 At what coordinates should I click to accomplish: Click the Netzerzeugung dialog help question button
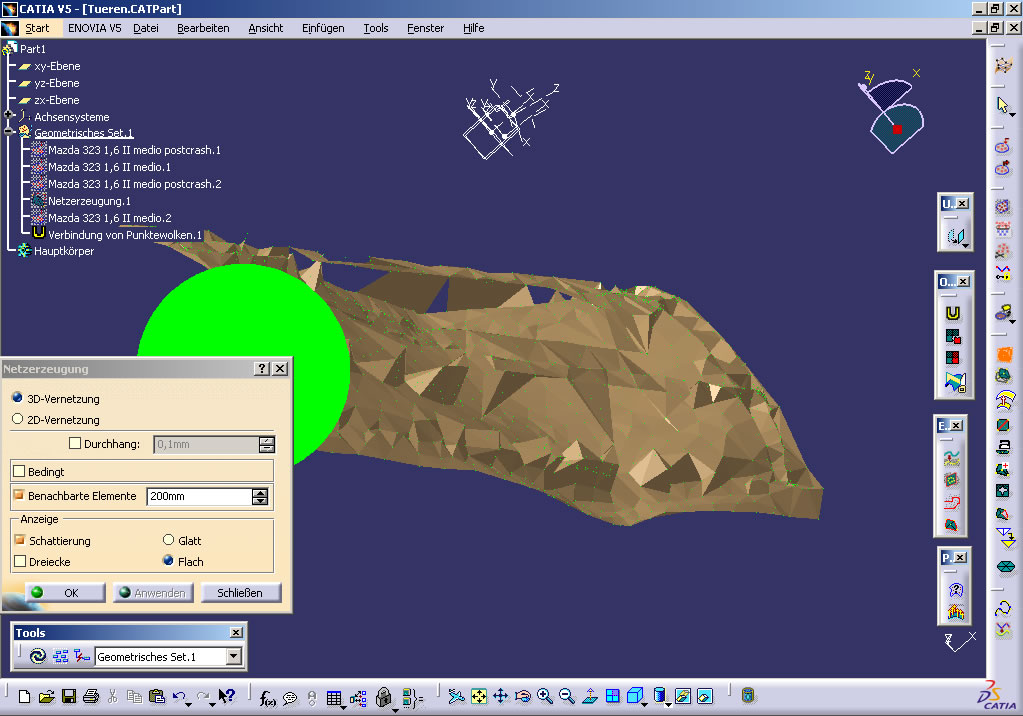pos(261,368)
